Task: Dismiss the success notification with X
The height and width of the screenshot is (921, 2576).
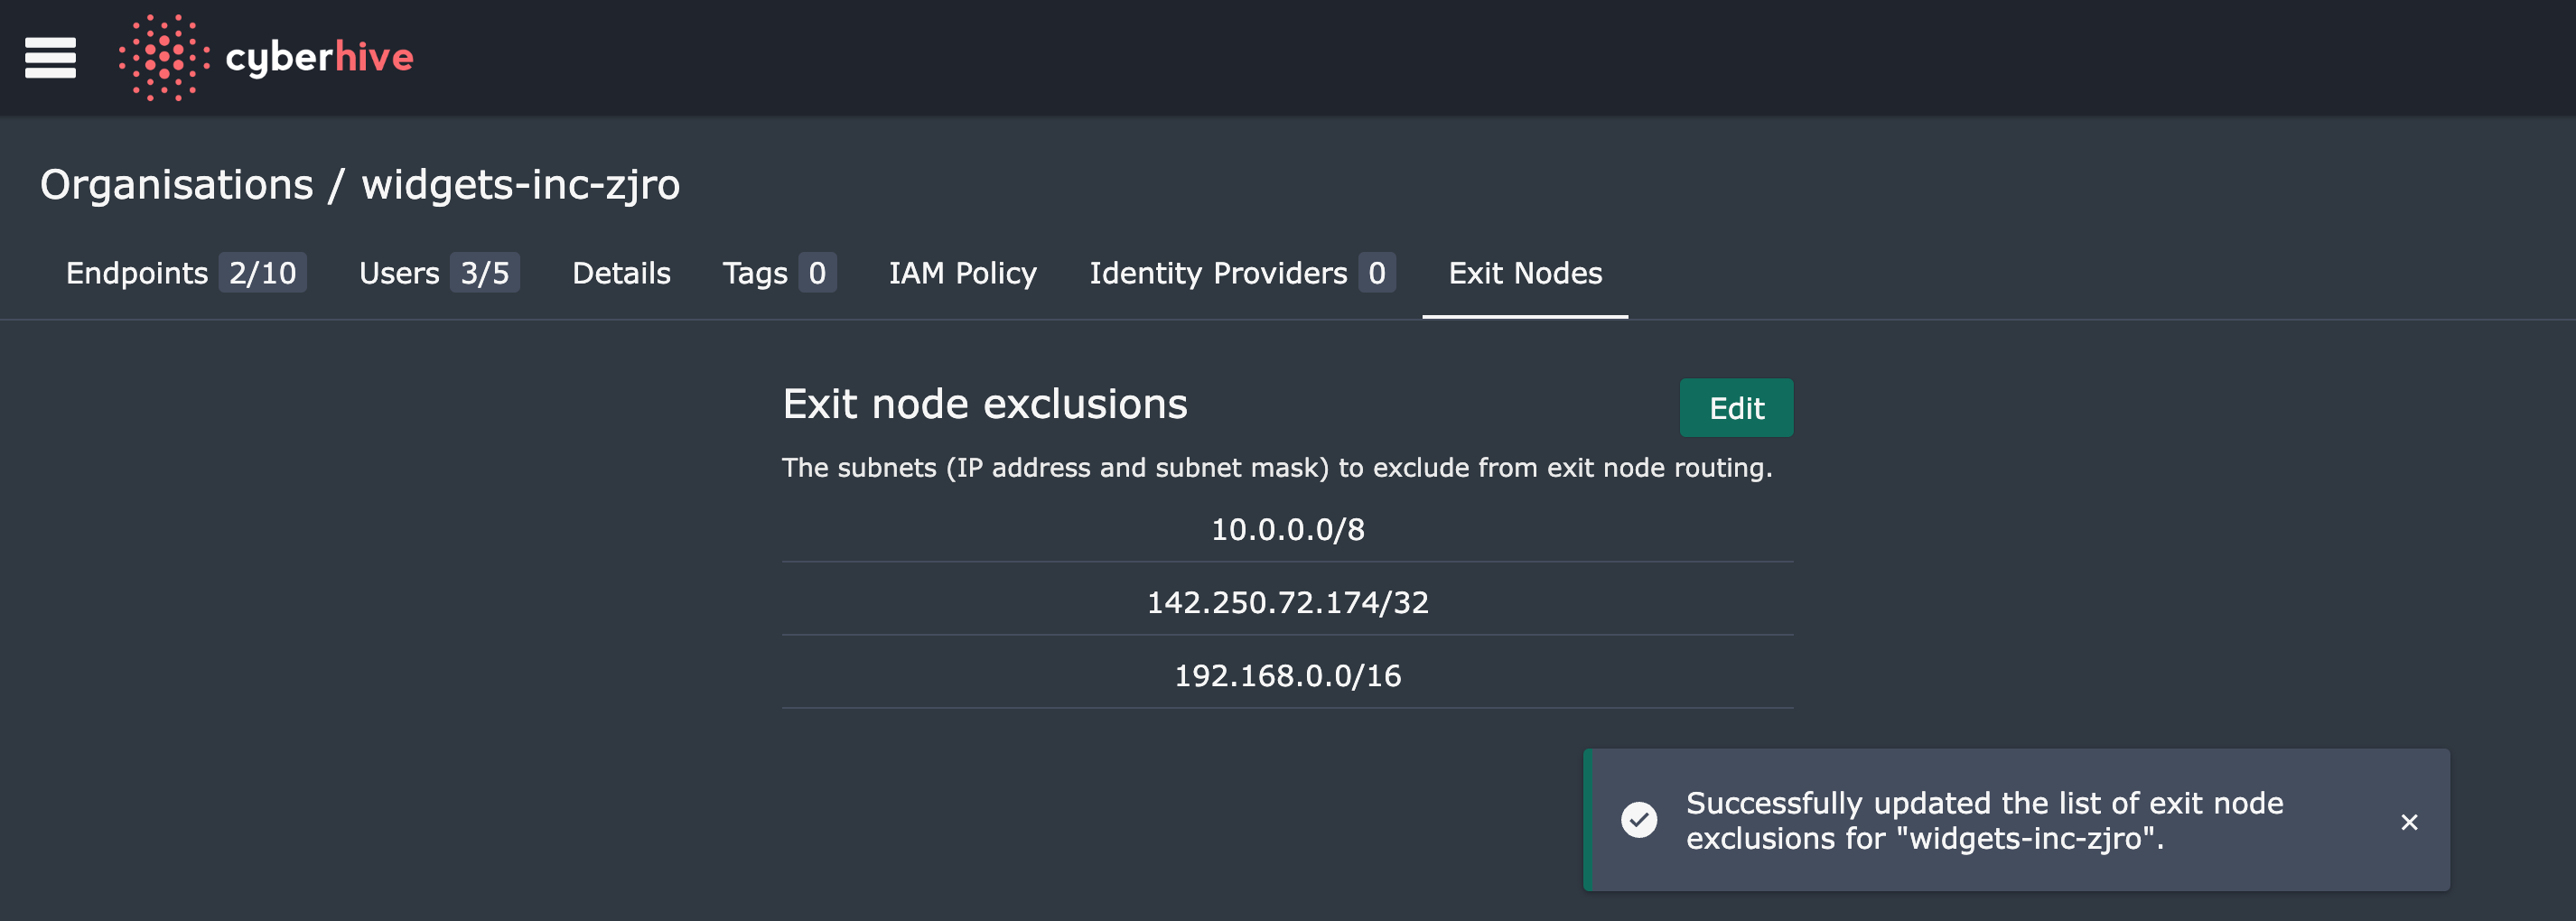Action: click(x=2408, y=821)
